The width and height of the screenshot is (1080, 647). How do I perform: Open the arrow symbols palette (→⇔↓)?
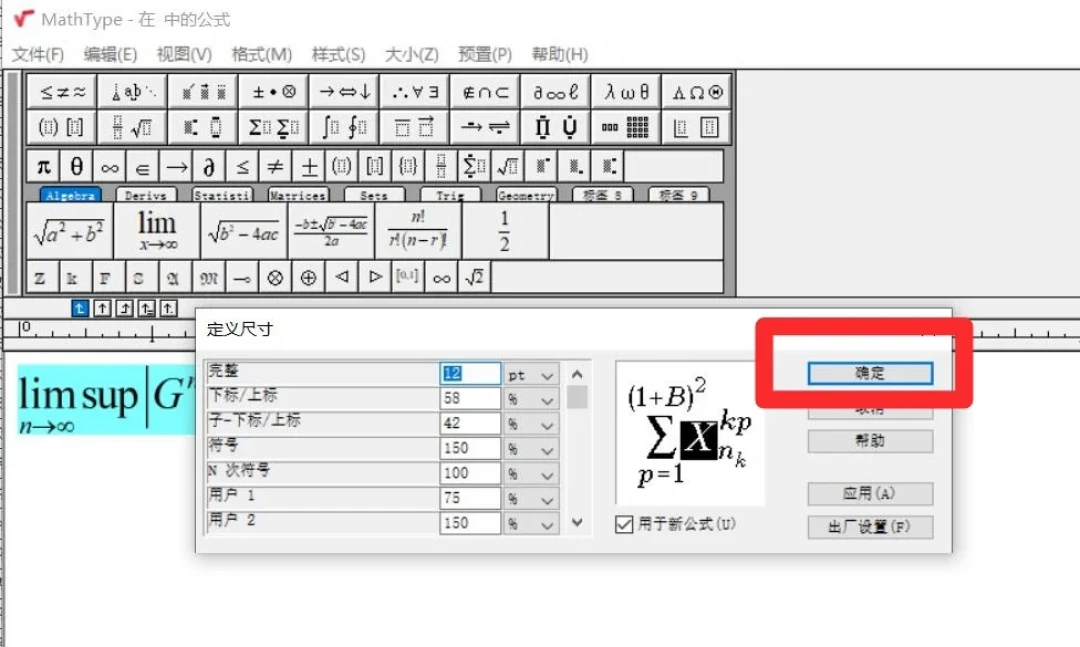click(x=344, y=92)
